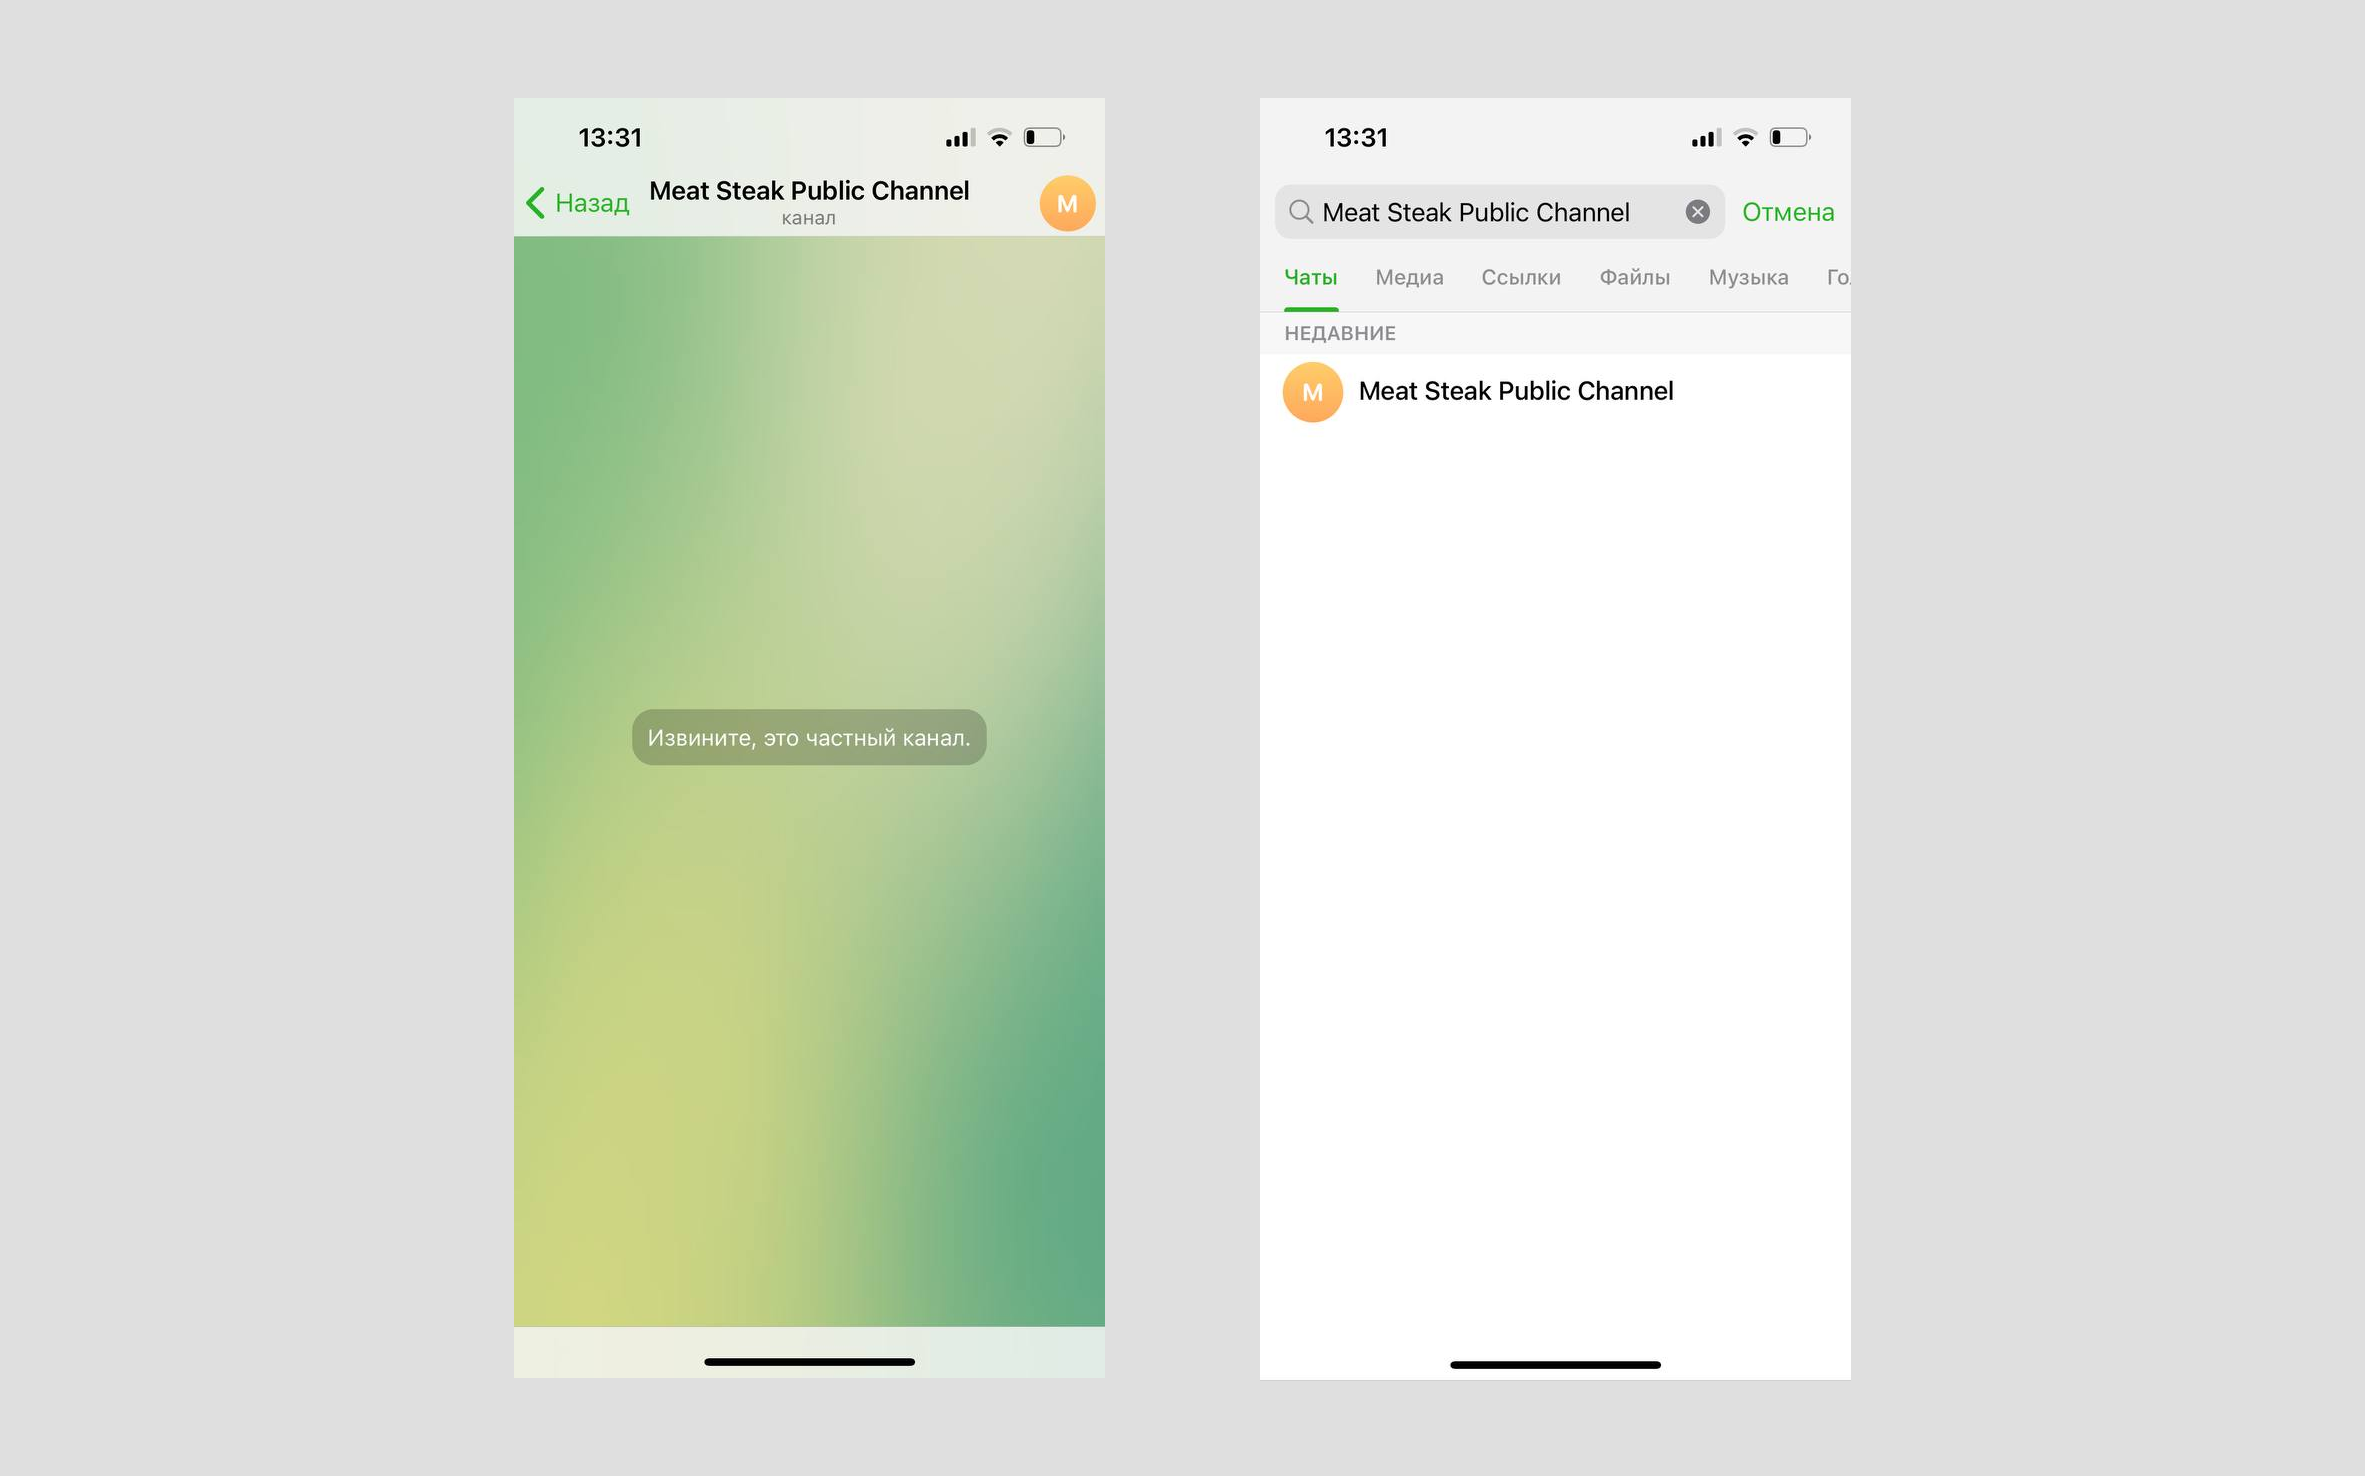The image size is (2365, 1476).
Task: Expand the Музыка tab in search filters
Action: click(x=1750, y=275)
